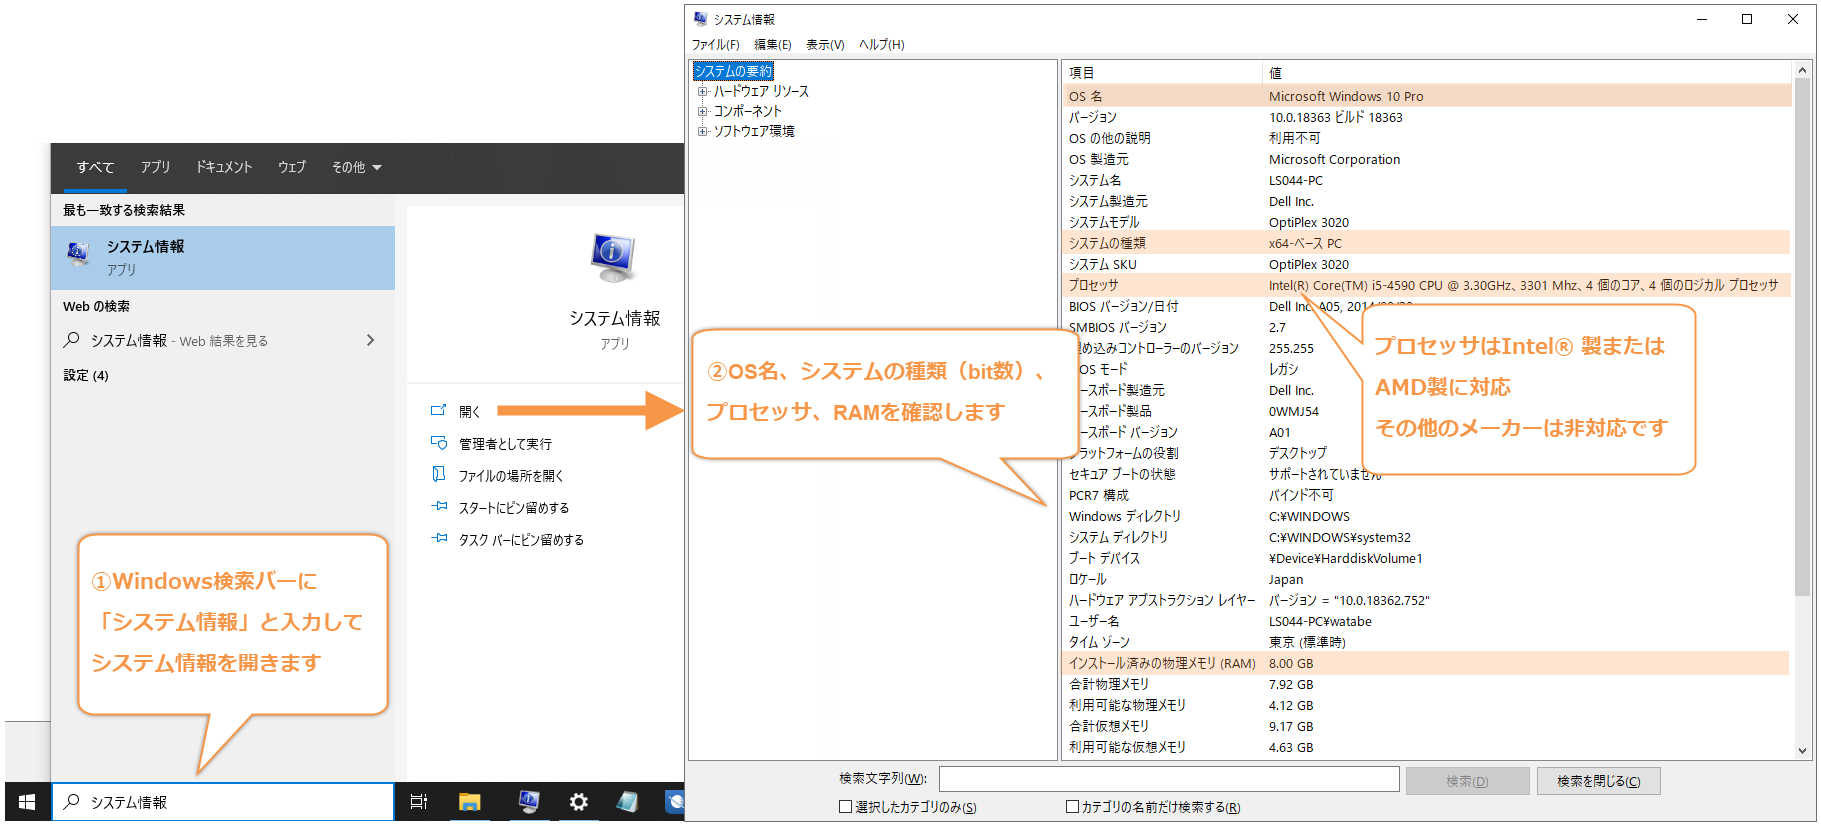
Task: Click the details list scroll-up arrow
Action: (x=1802, y=70)
